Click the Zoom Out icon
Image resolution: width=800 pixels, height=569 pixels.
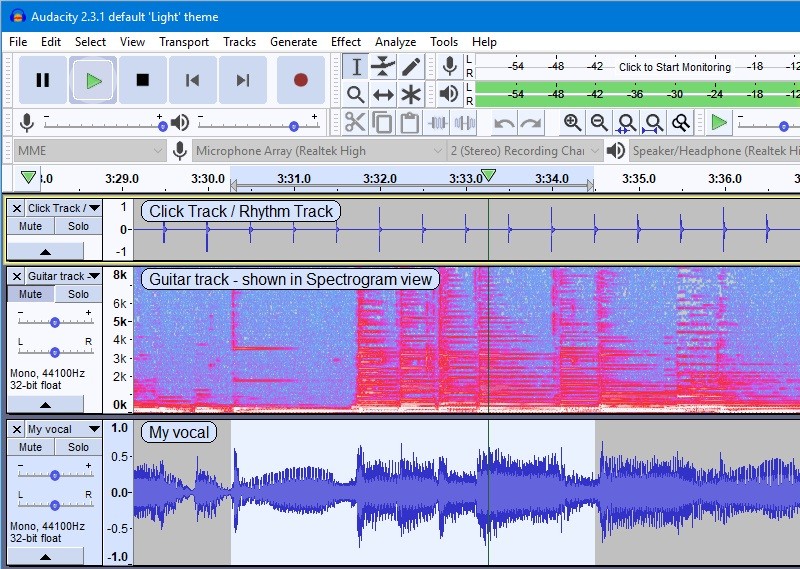point(599,122)
